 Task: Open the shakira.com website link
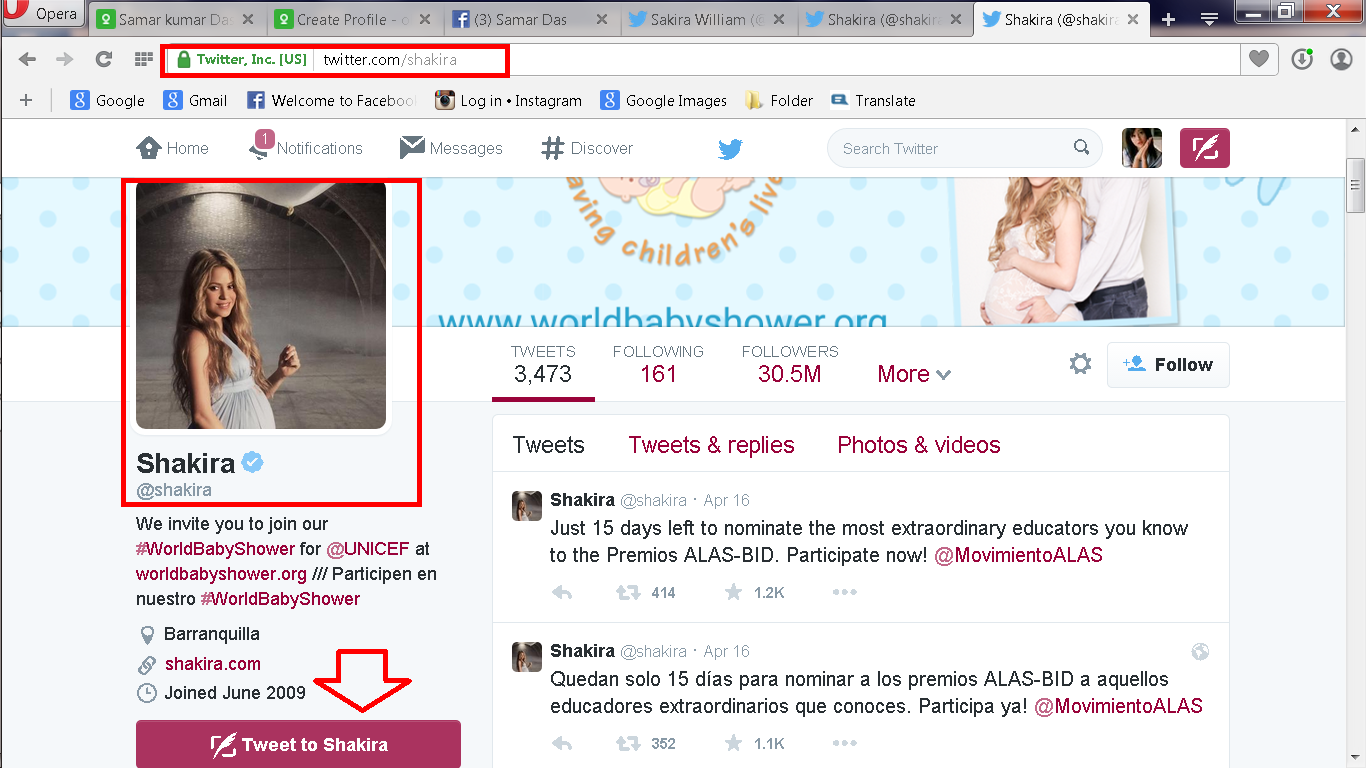pos(213,663)
